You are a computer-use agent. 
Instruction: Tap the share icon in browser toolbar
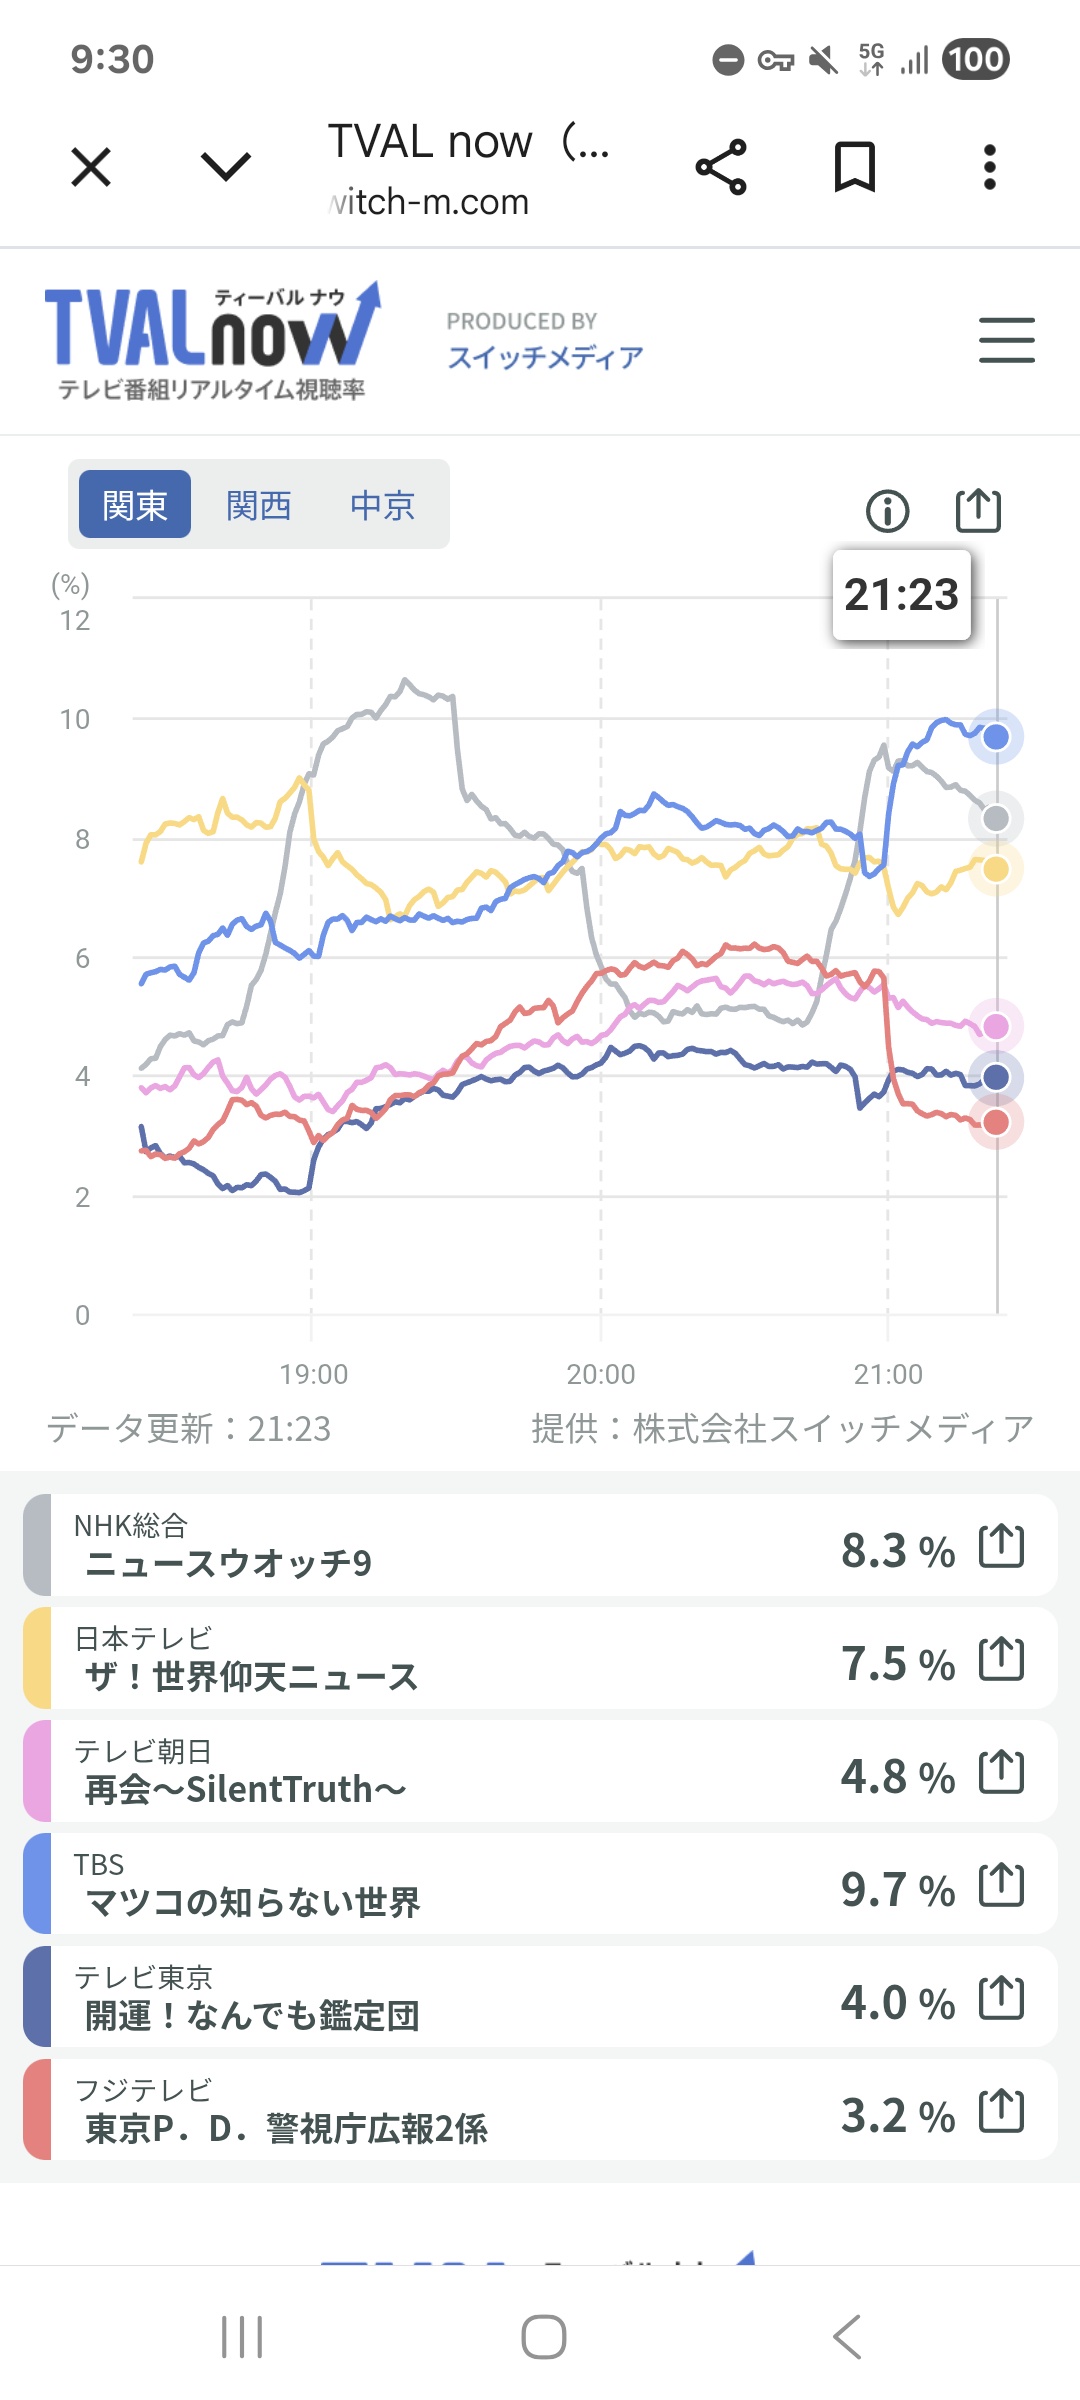point(721,166)
